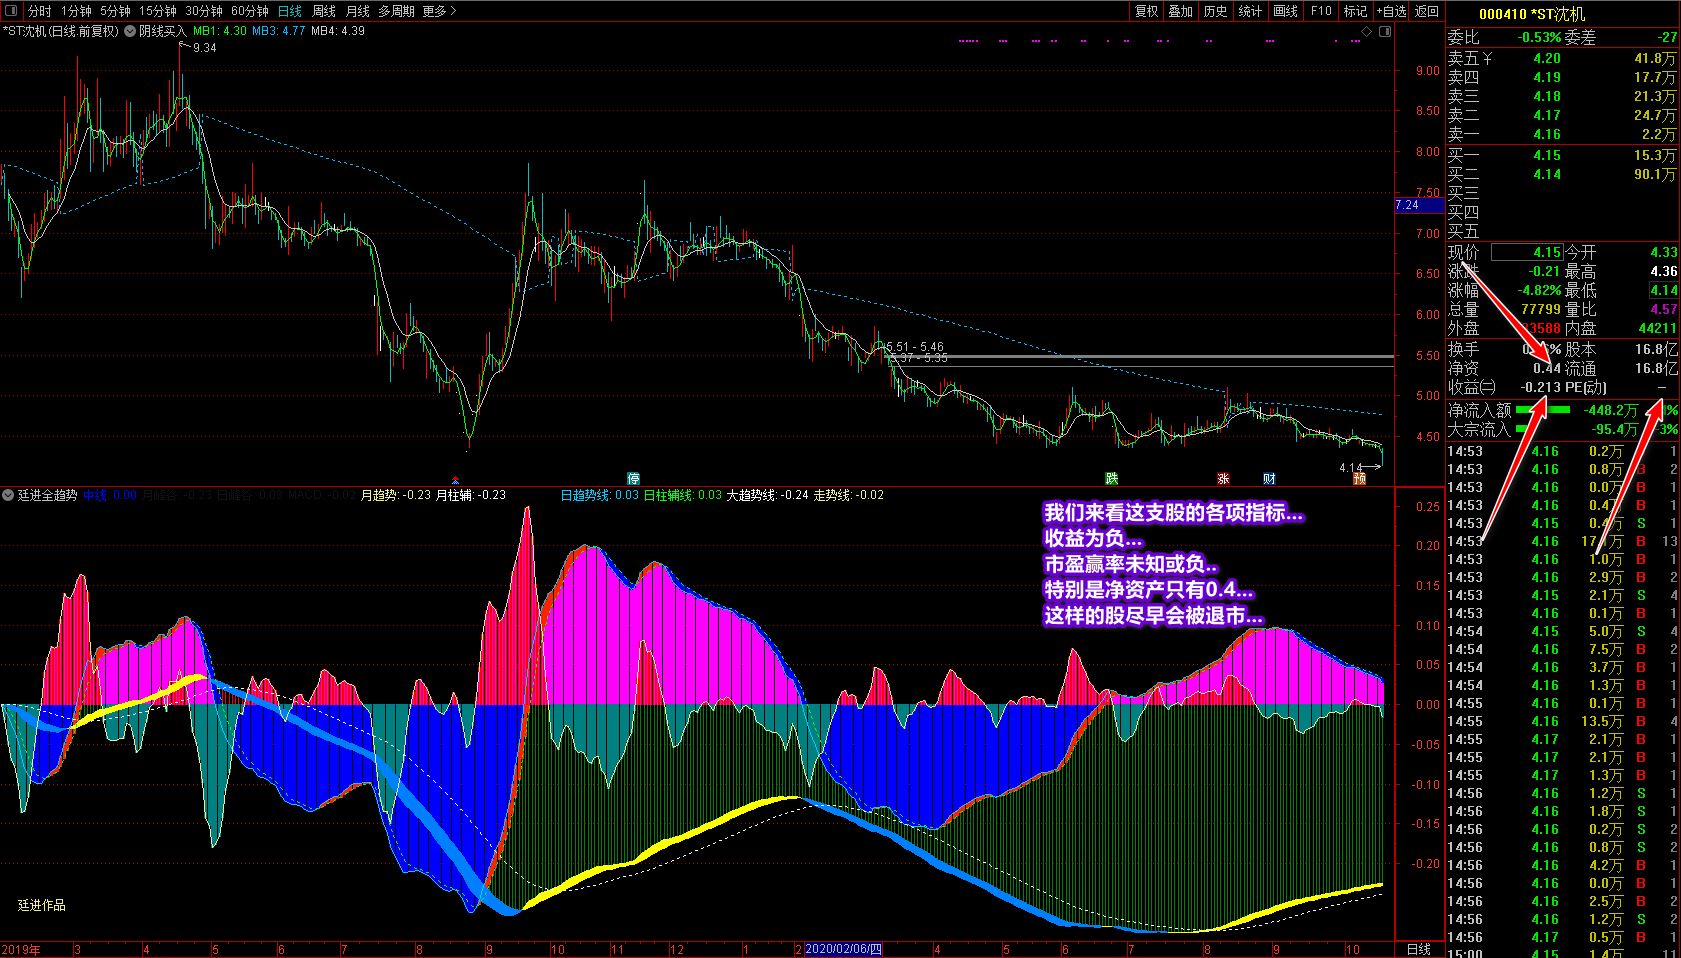
Task: Click the 买二 bid price 4.14
Action: coord(1546,174)
